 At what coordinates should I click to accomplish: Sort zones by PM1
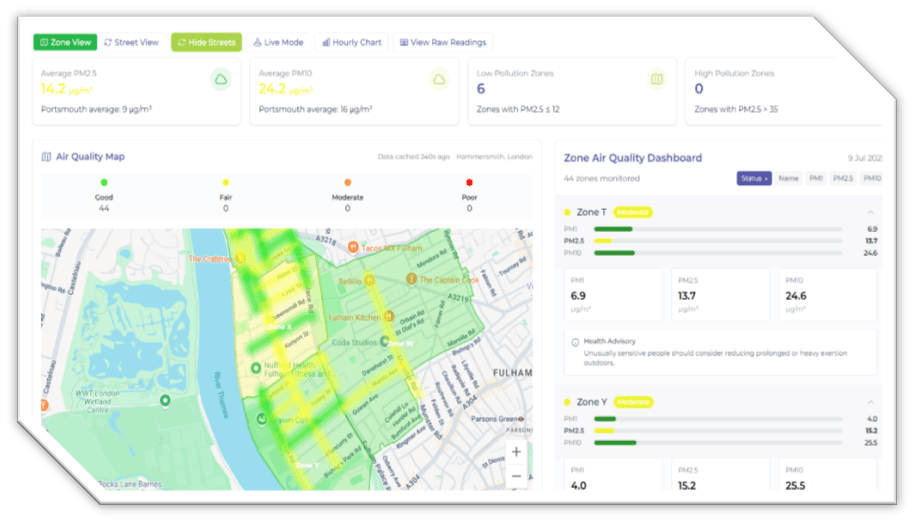tap(815, 178)
